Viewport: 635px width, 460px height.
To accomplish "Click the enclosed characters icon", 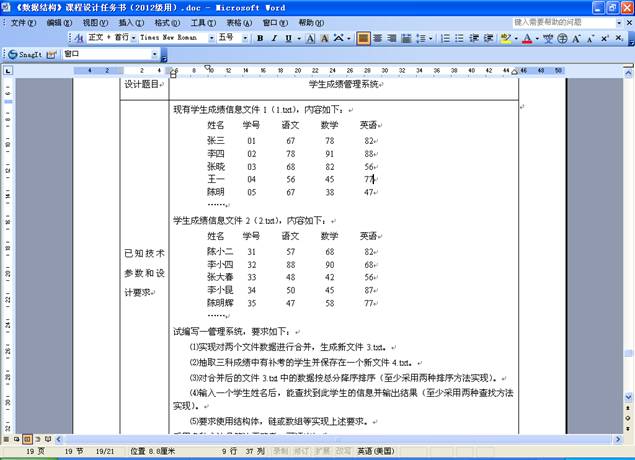I will (562, 38).
